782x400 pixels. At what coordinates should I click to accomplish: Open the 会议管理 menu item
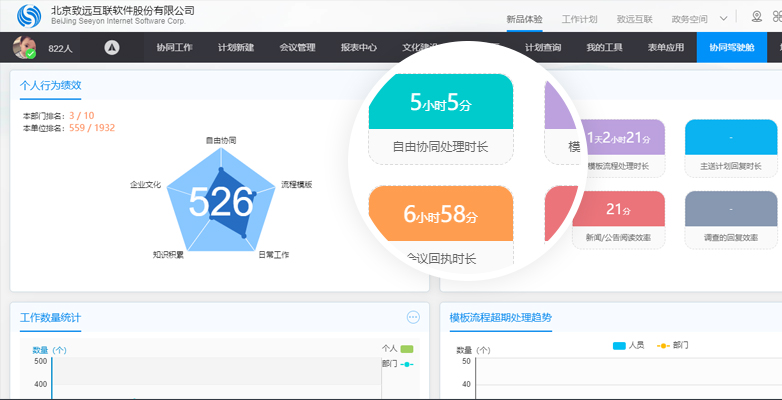pos(297,47)
